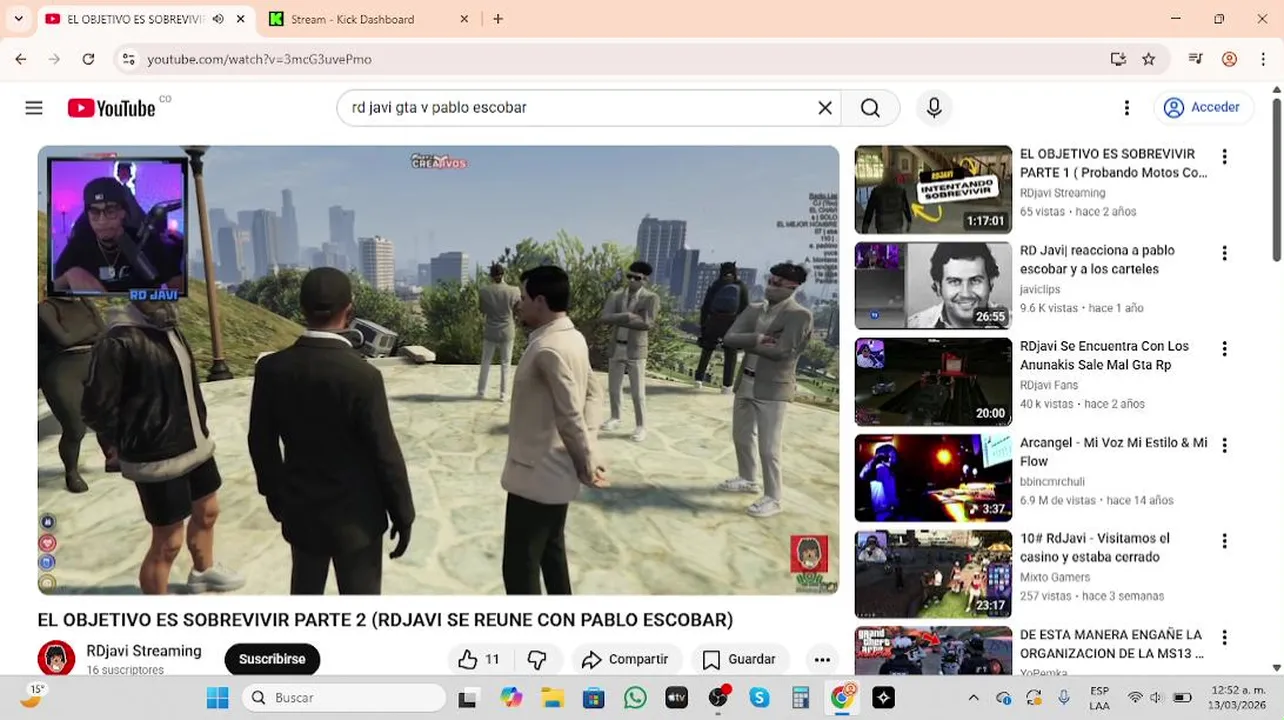View site information in the address bar
This screenshot has height=720, width=1284.
click(128, 59)
